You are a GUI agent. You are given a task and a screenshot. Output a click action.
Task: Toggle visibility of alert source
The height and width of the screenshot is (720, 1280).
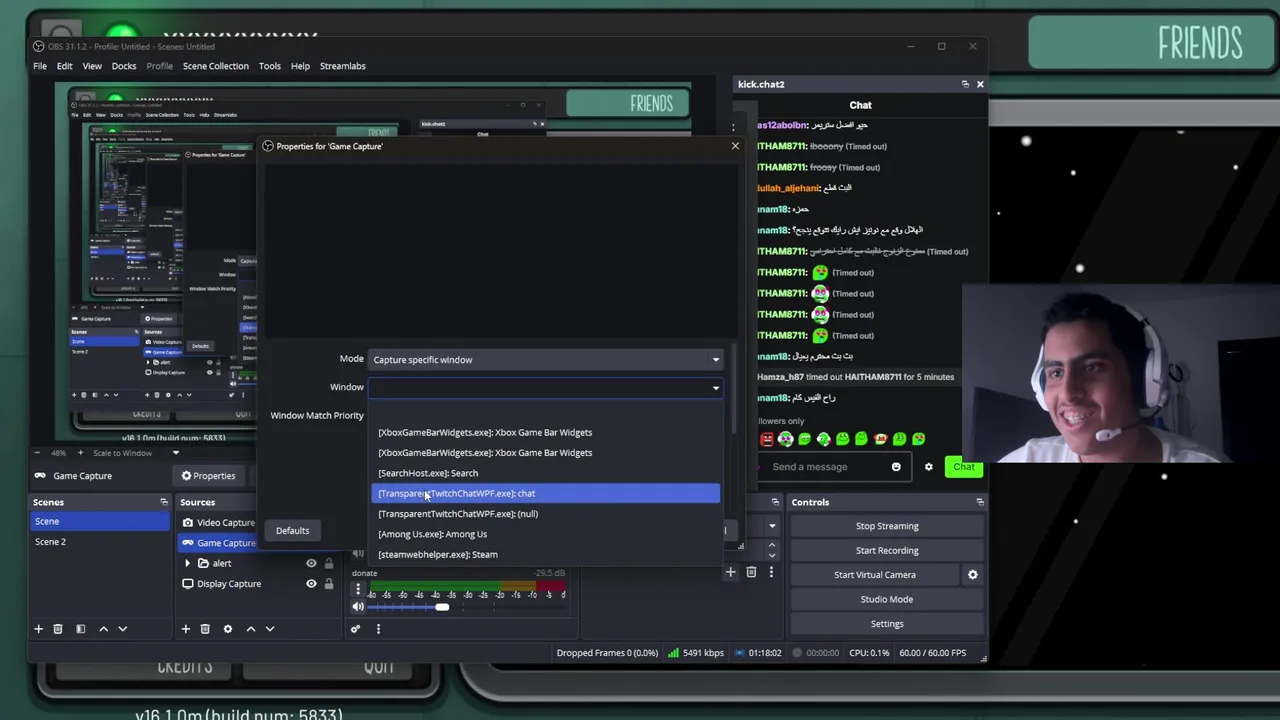(311, 563)
